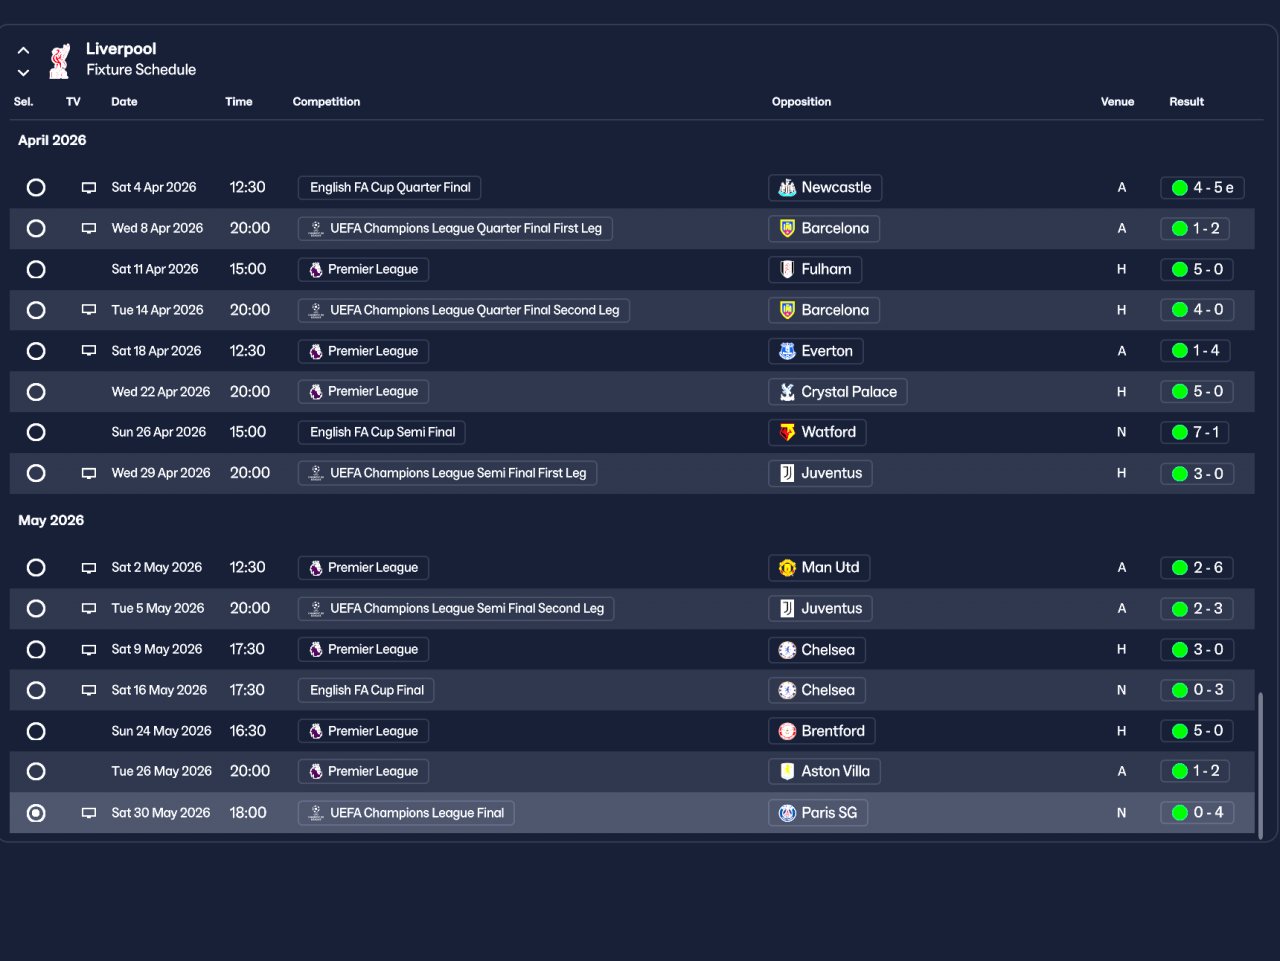Click TV icon for Newcastle FA Cup match

pos(89,188)
